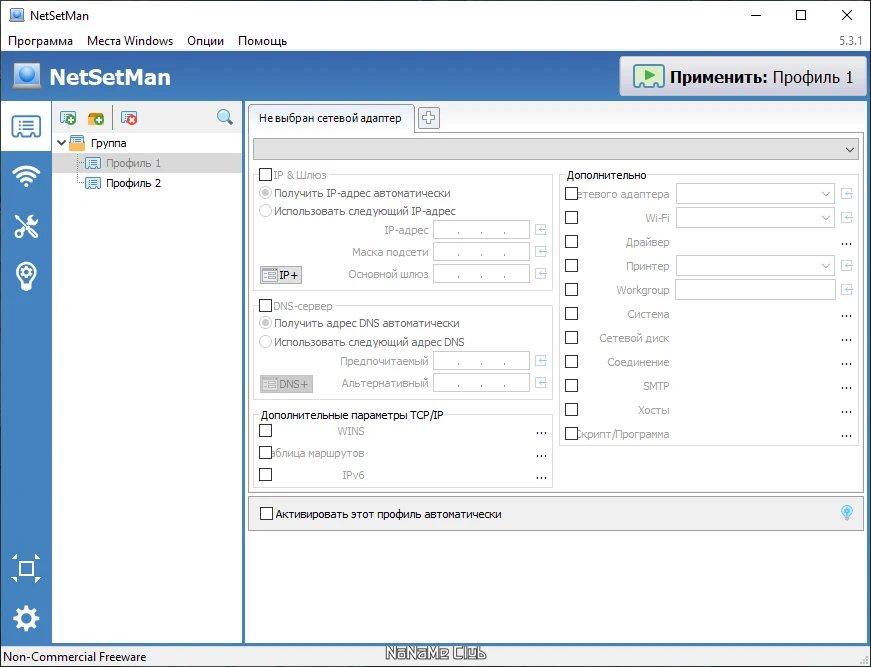Select Профиль 2 in the tree
Image resolution: width=871 pixels, height=667 pixels.
click(133, 183)
